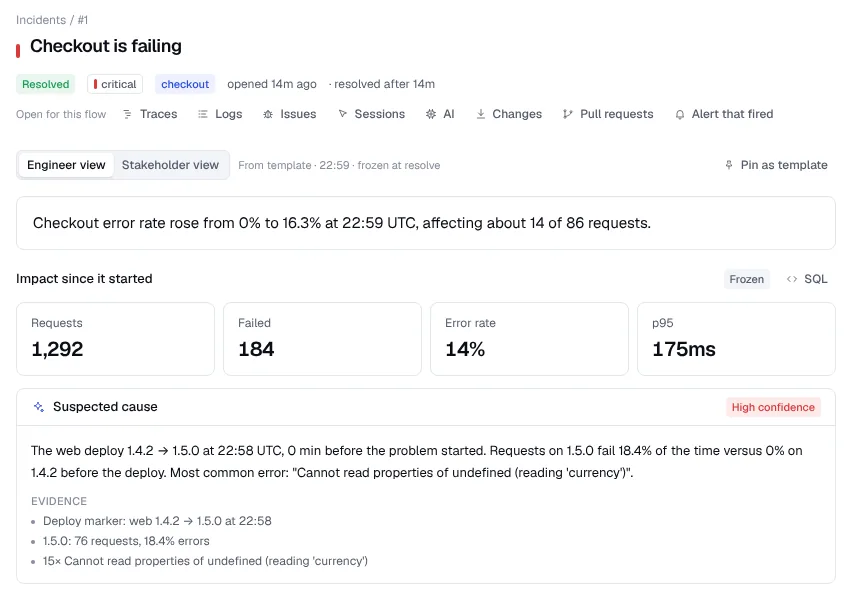Screen dimensions: 852x590
Task: Click the checkout flow tag
Action: point(185,84)
